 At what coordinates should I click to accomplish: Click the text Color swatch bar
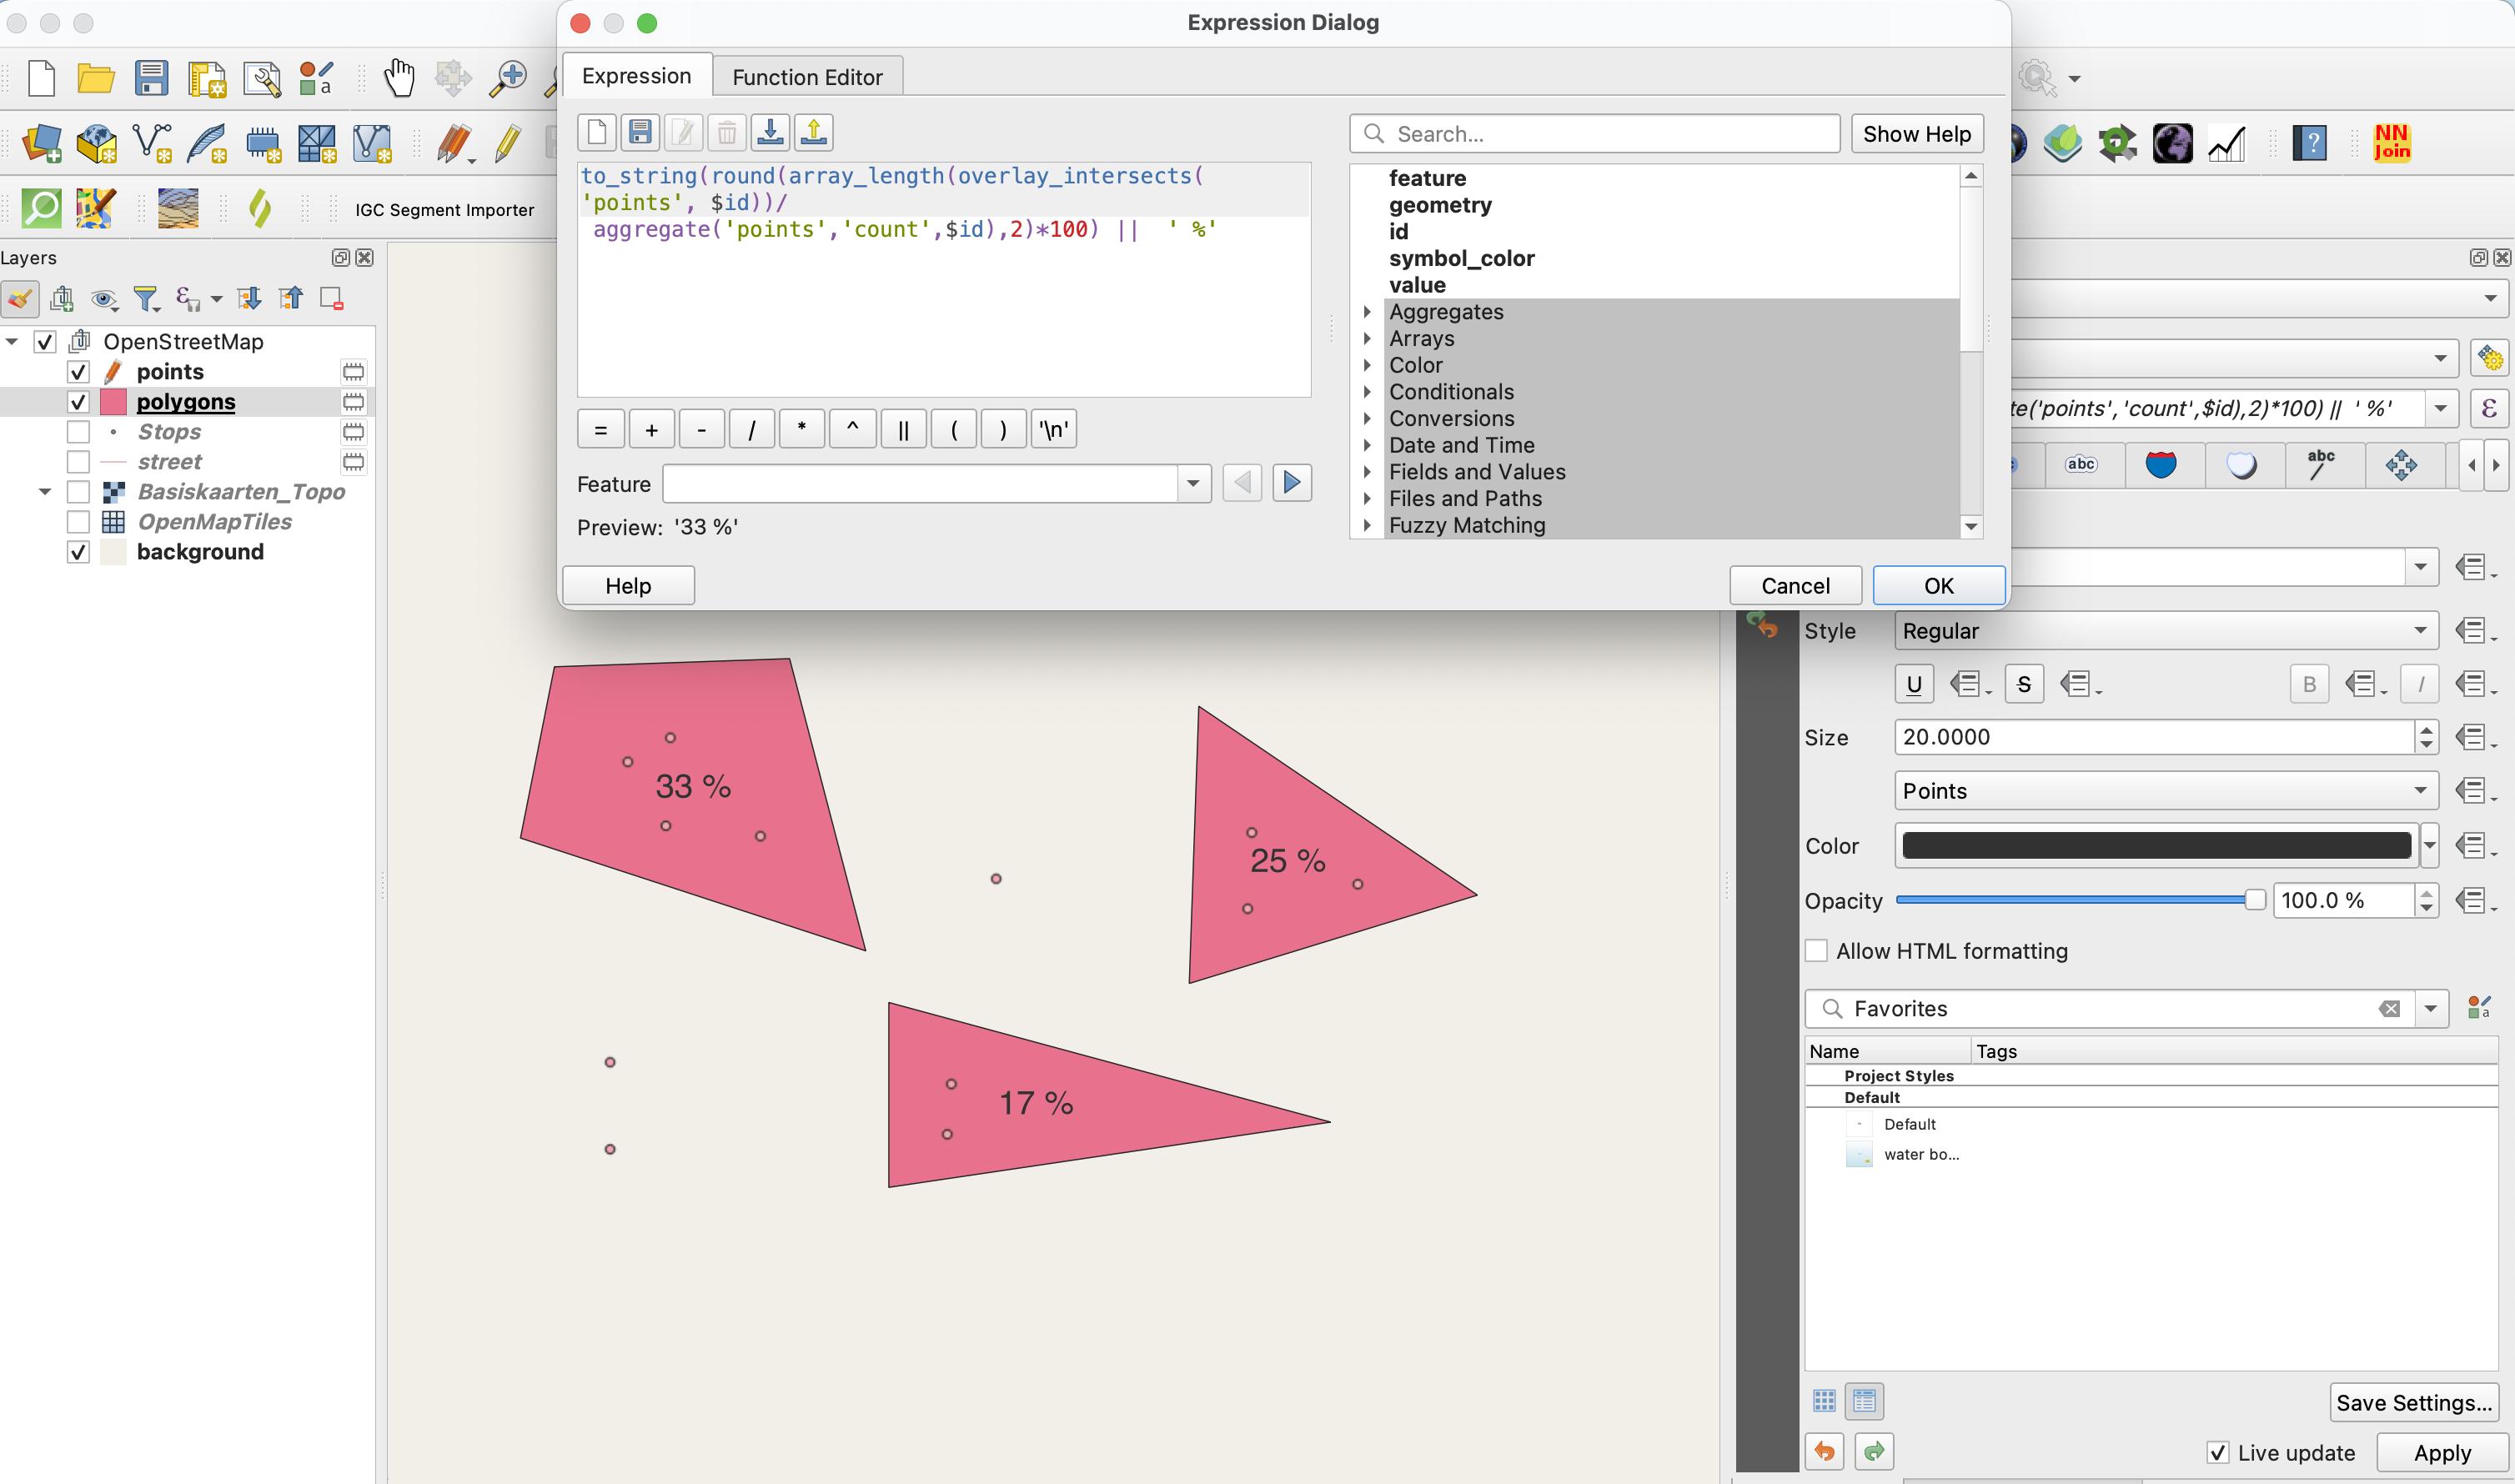2156,845
